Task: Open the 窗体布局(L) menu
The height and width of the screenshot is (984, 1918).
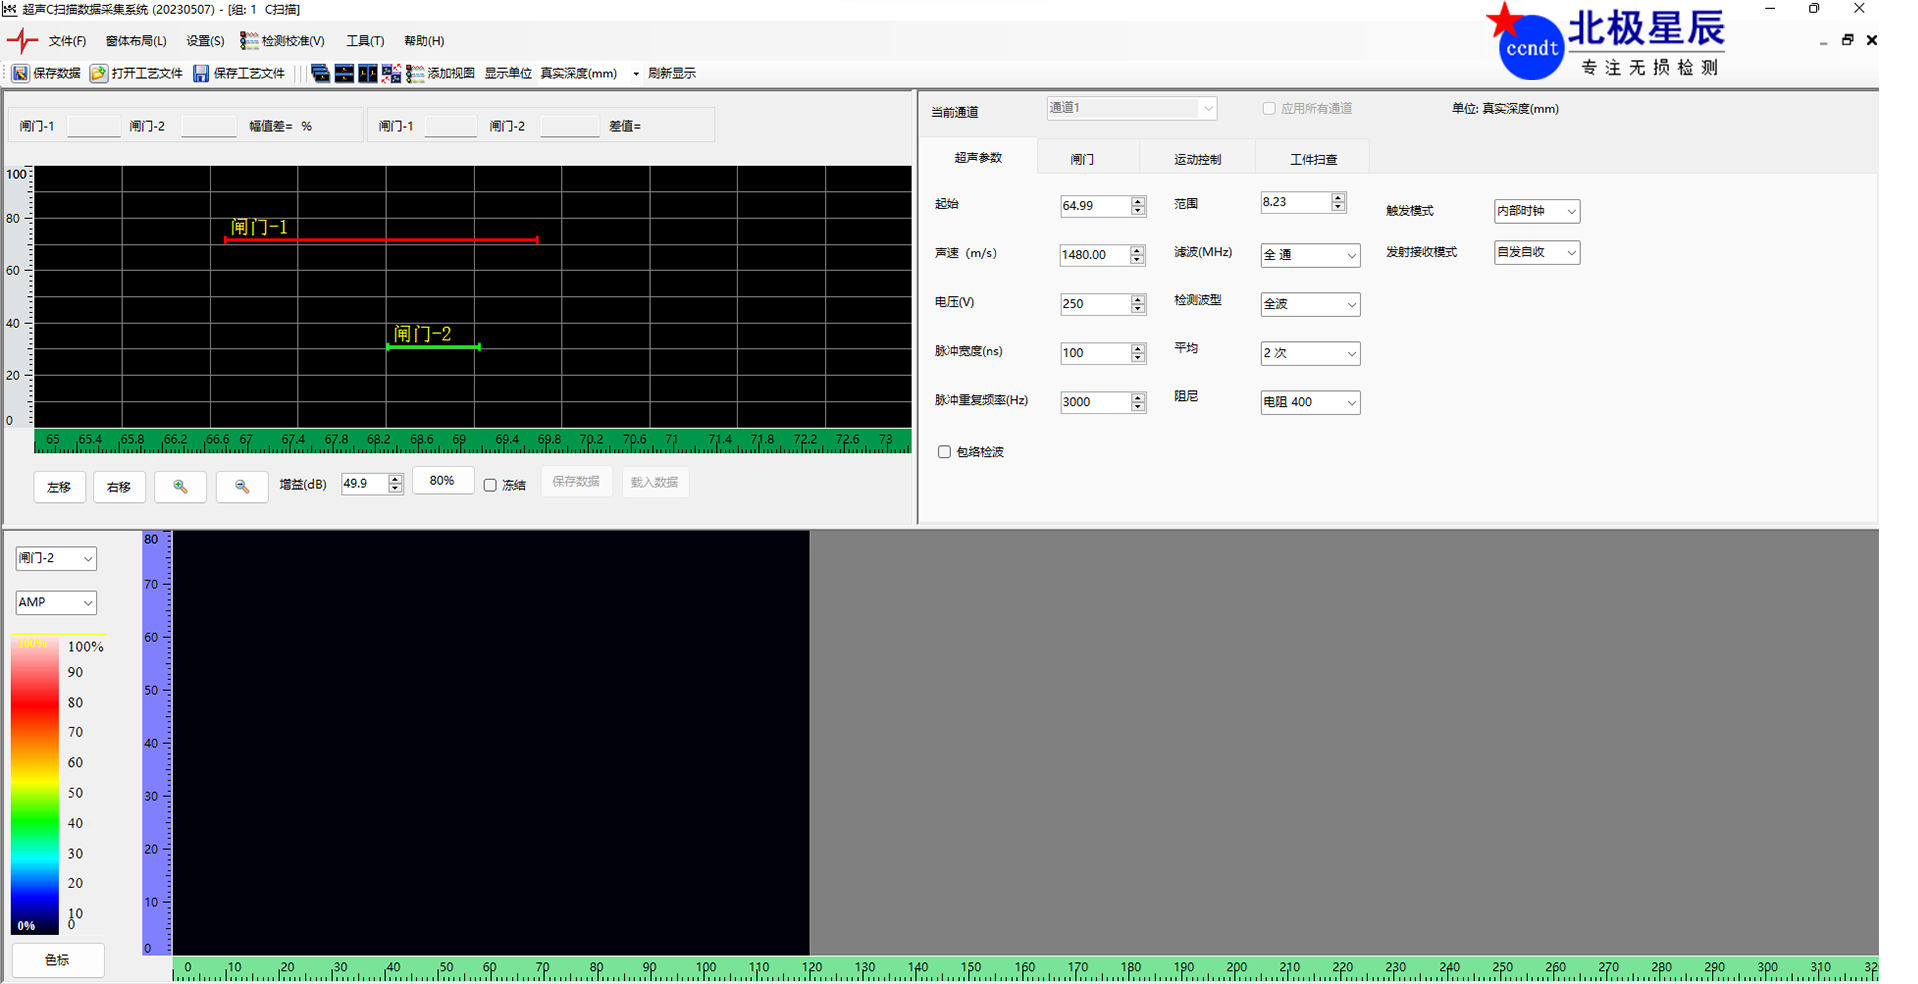Action: point(136,41)
